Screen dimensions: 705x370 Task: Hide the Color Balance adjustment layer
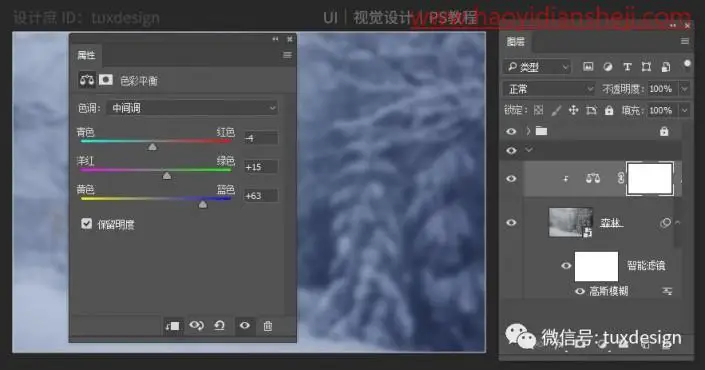coord(511,178)
